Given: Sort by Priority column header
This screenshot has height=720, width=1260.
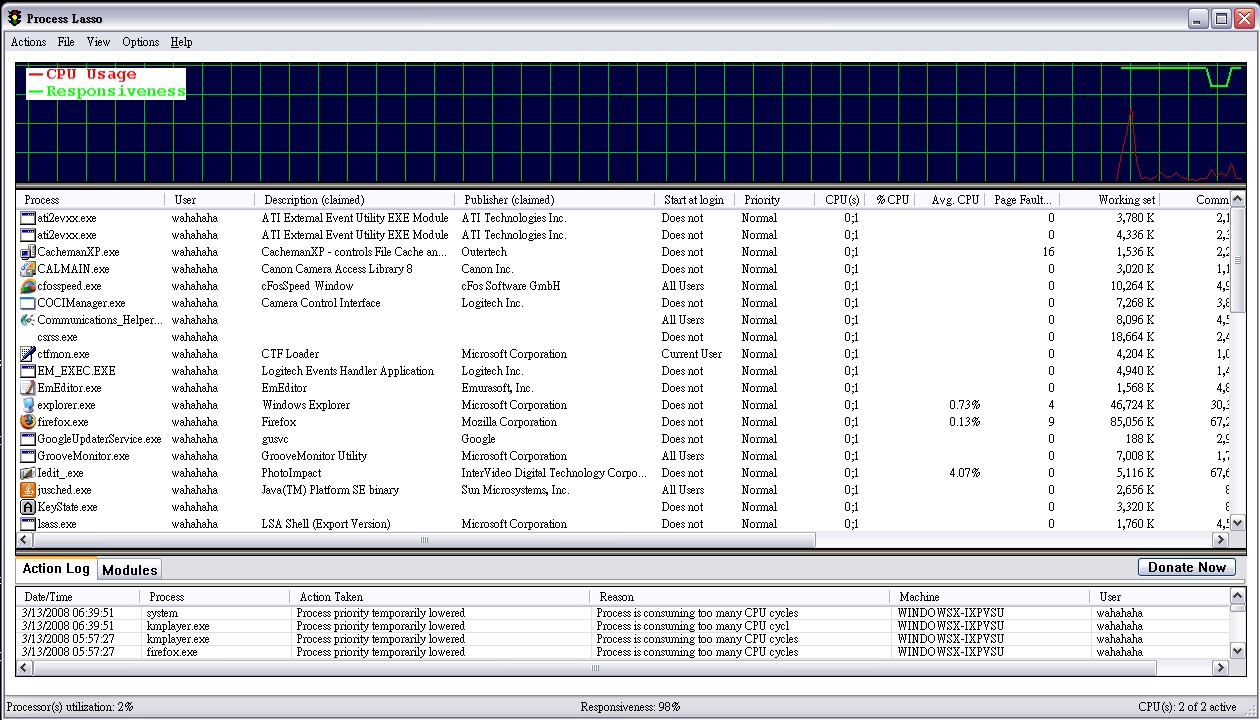Looking at the screenshot, I should pos(774,200).
